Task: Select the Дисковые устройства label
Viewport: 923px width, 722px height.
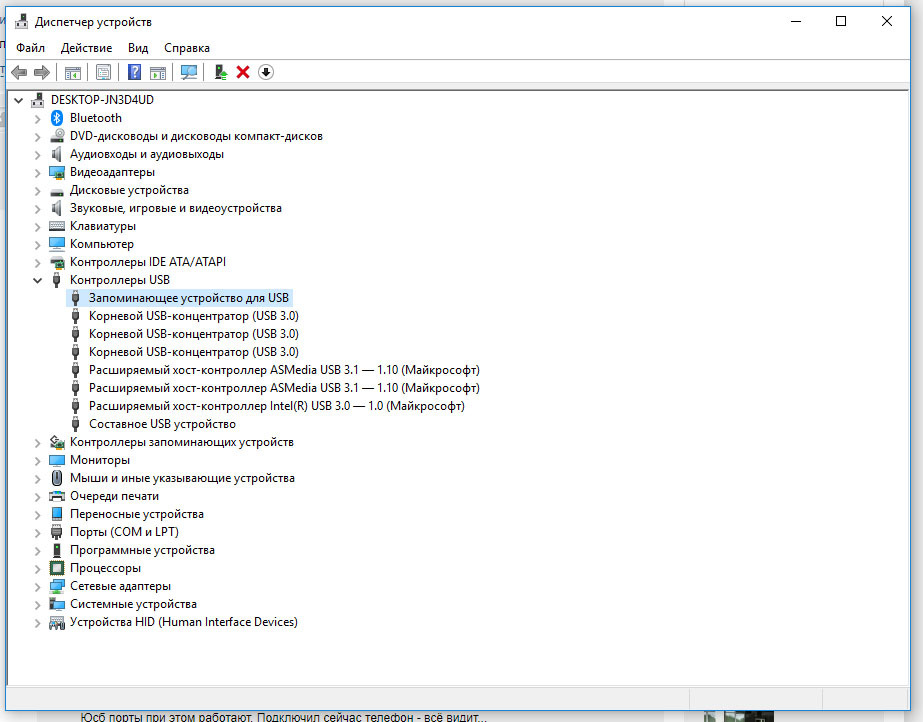Action: click(130, 190)
